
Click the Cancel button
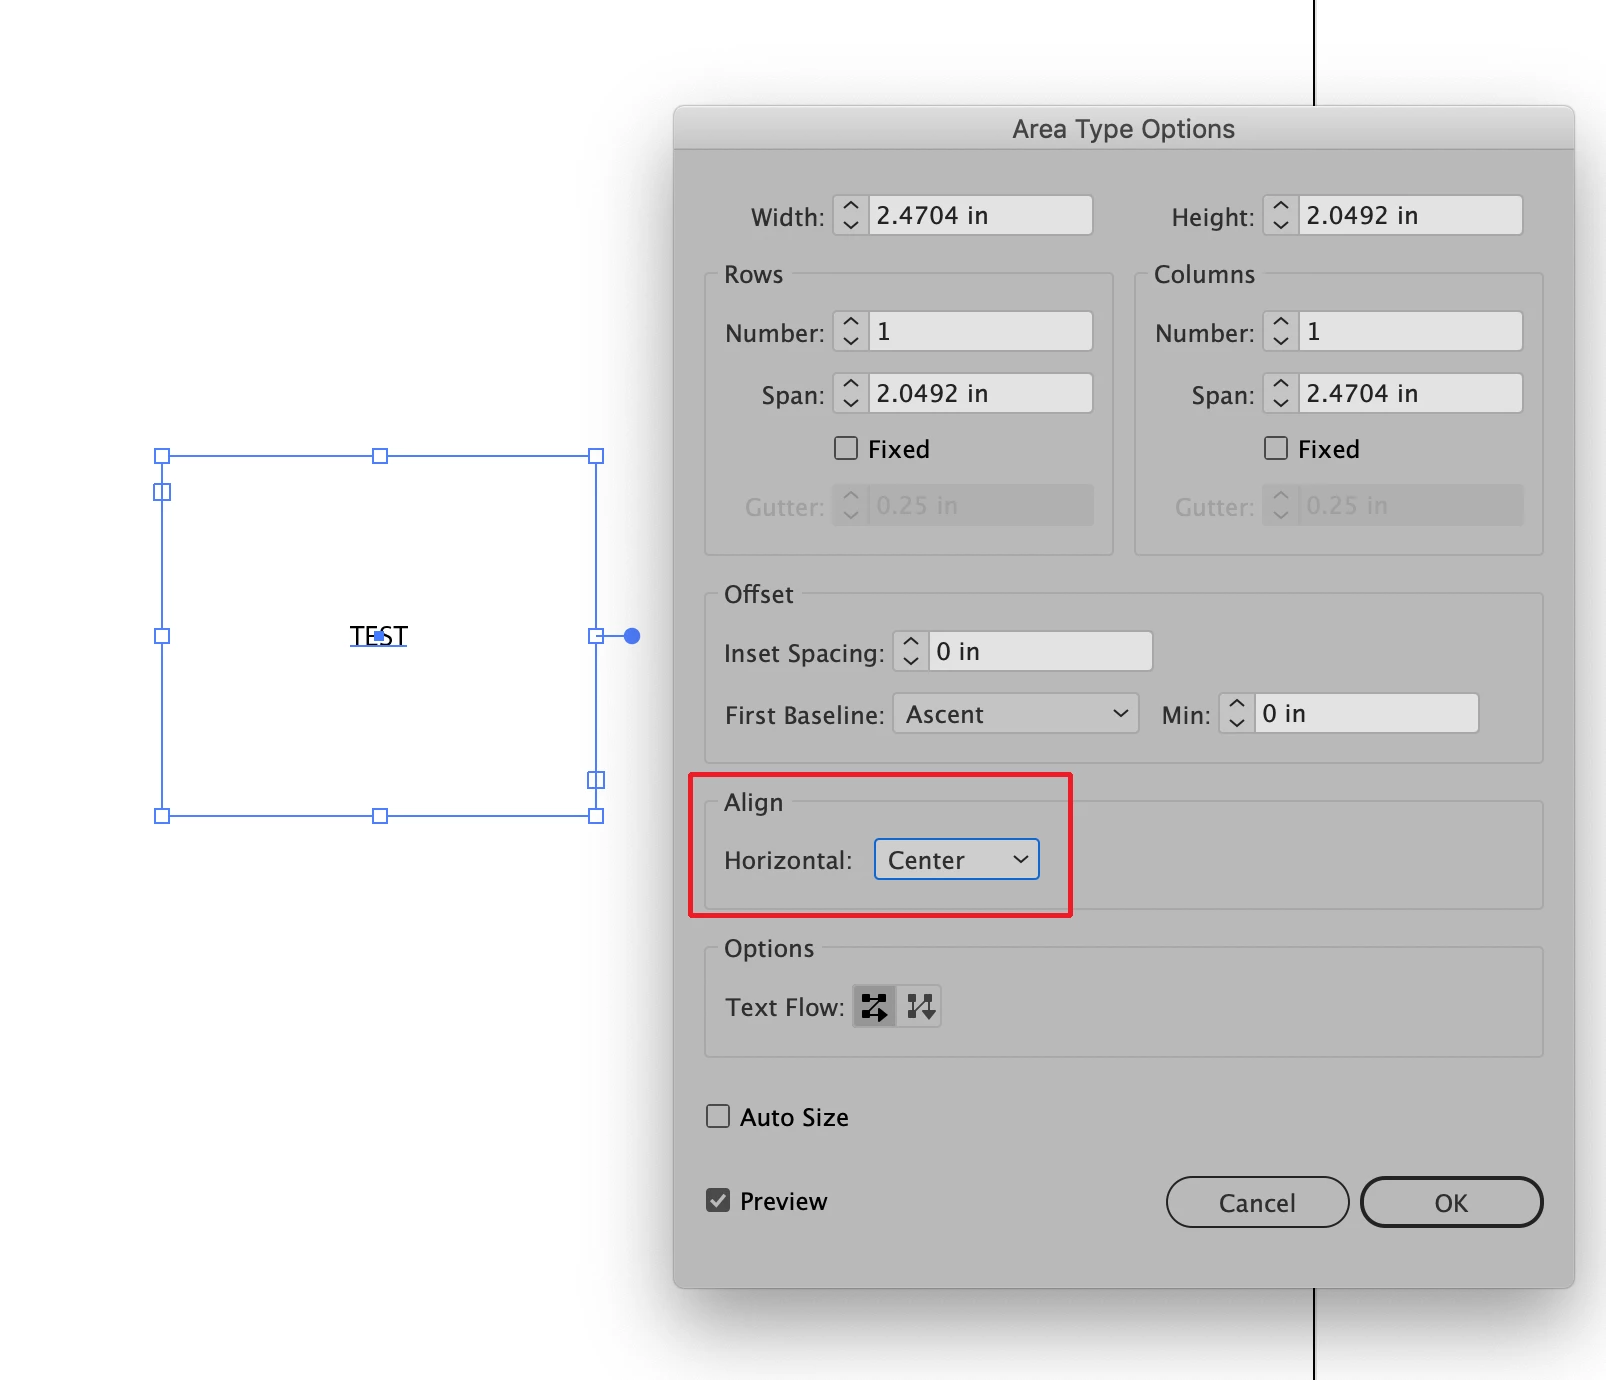point(1257,1202)
